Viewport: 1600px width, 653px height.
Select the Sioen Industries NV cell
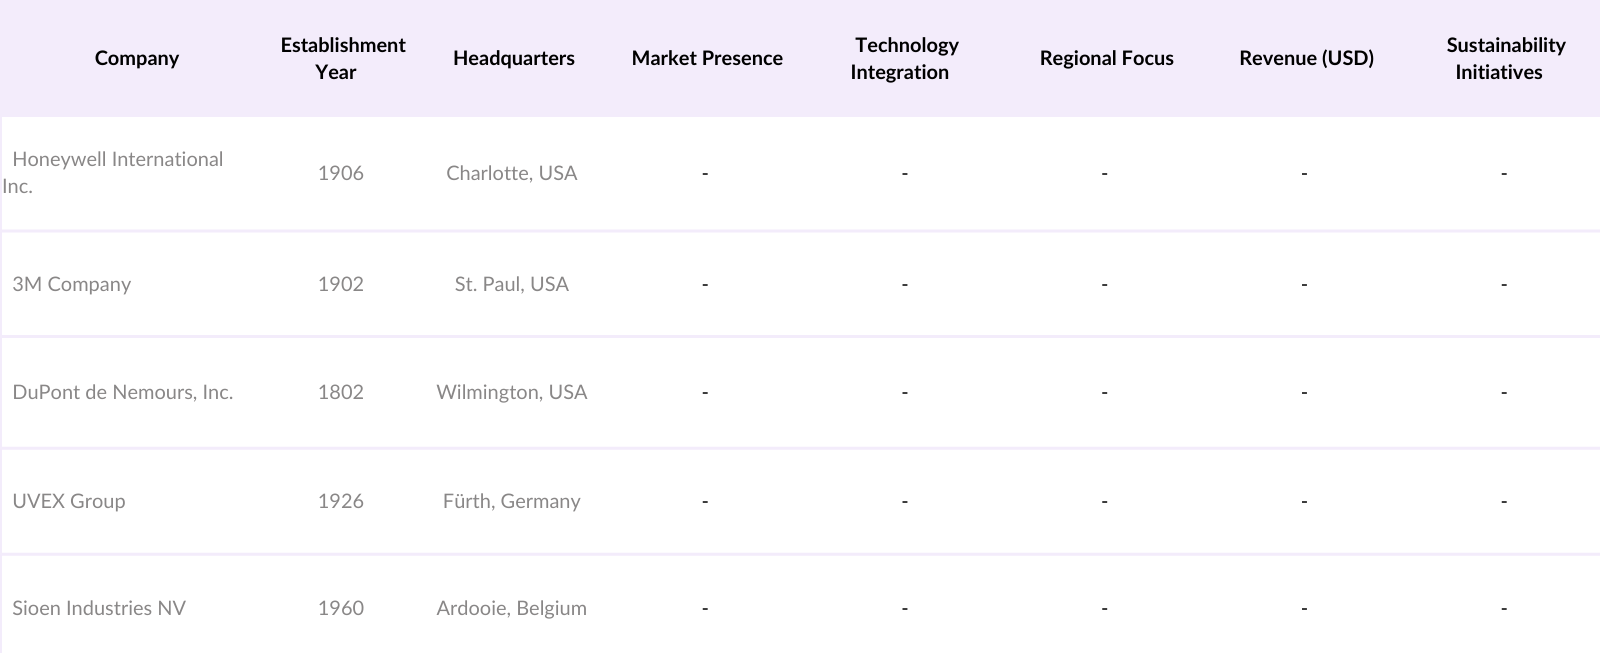(x=99, y=608)
